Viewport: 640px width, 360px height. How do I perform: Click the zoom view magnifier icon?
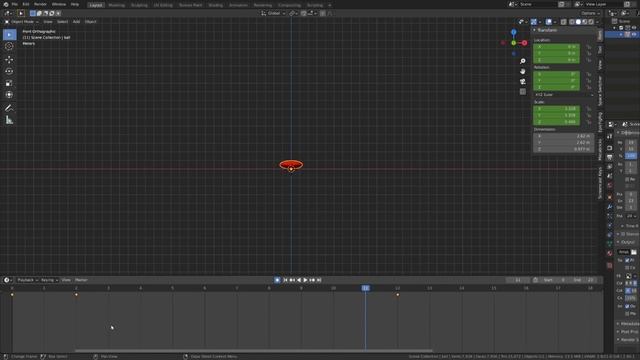(523, 61)
